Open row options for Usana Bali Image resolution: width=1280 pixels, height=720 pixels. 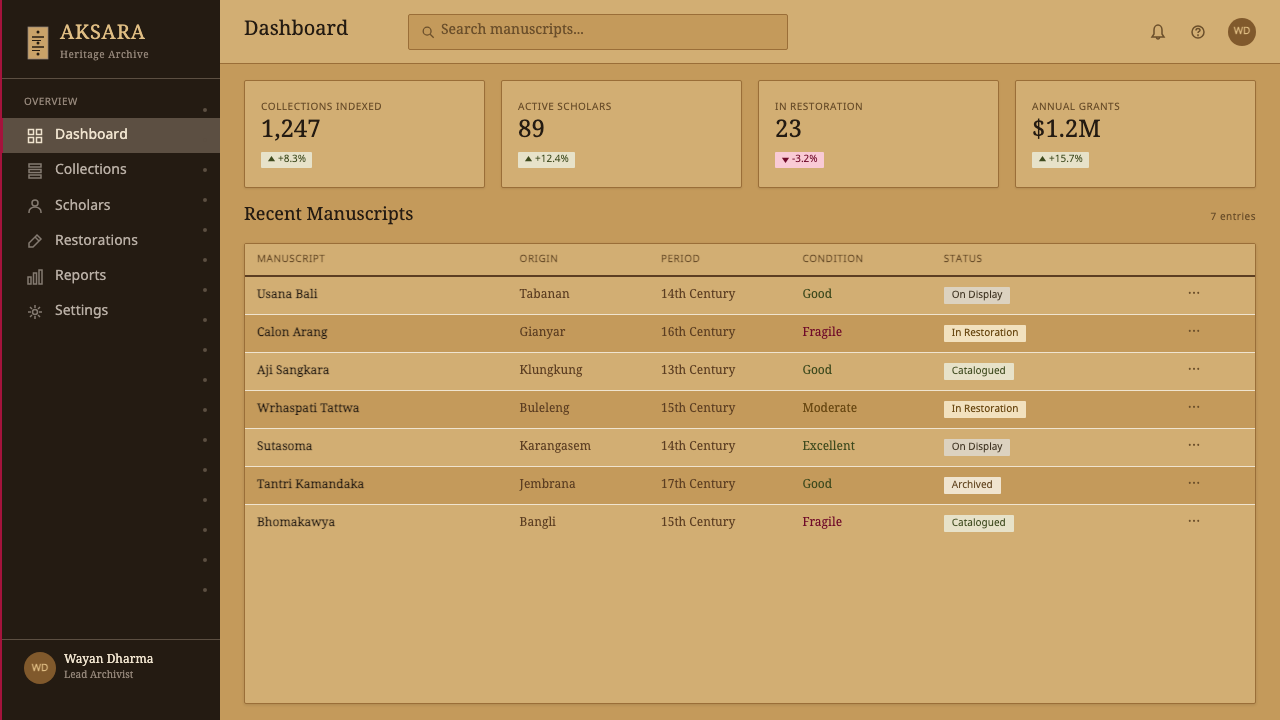point(1194,293)
